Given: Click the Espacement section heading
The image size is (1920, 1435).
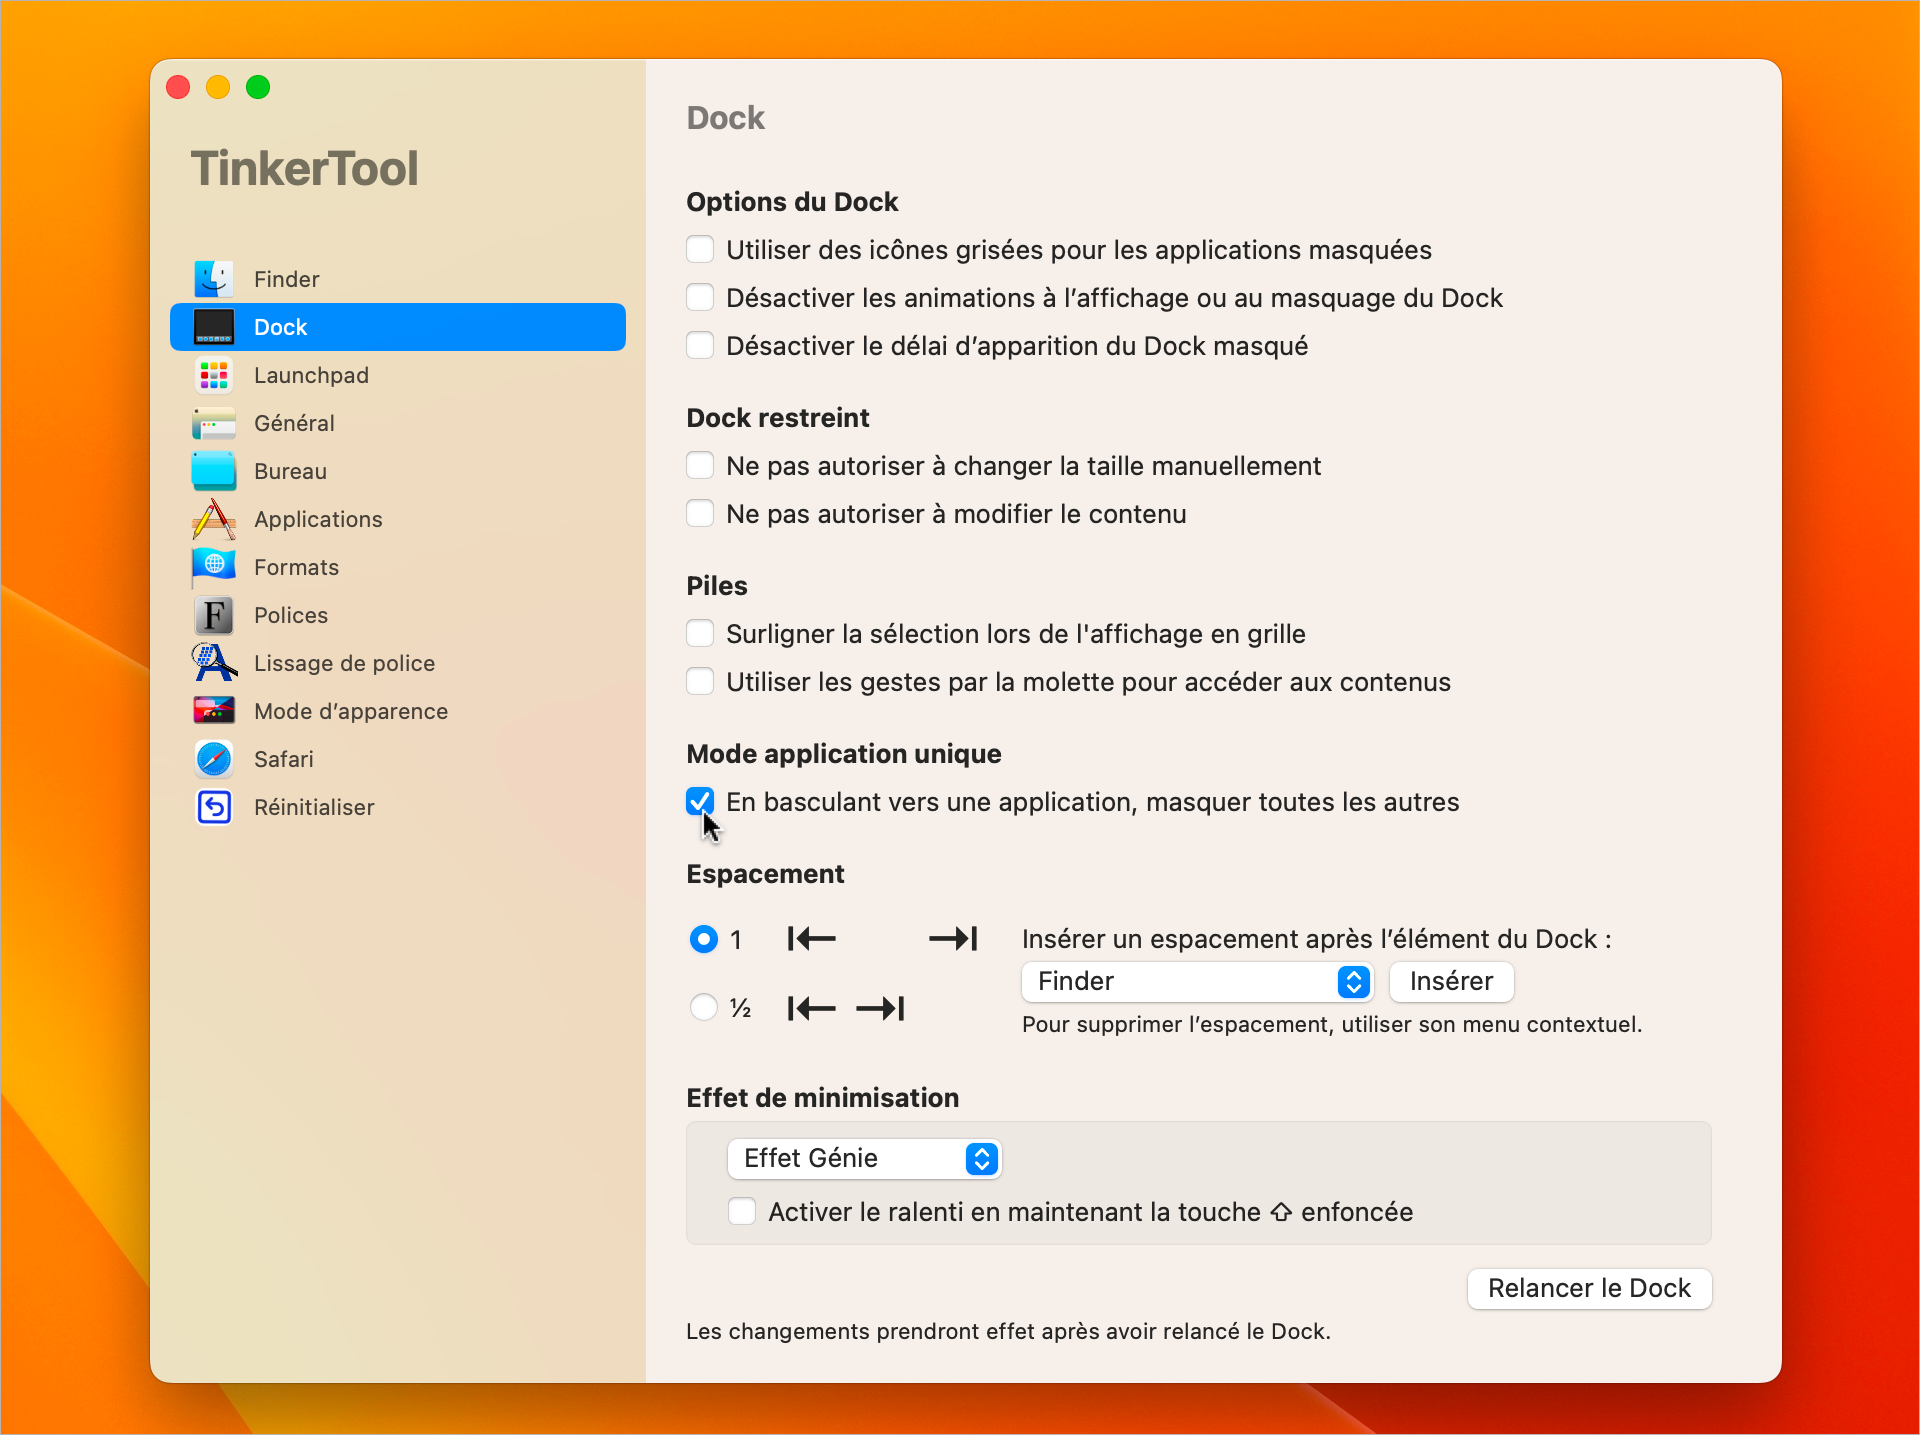Looking at the screenshot, I should tap(765, 874).
